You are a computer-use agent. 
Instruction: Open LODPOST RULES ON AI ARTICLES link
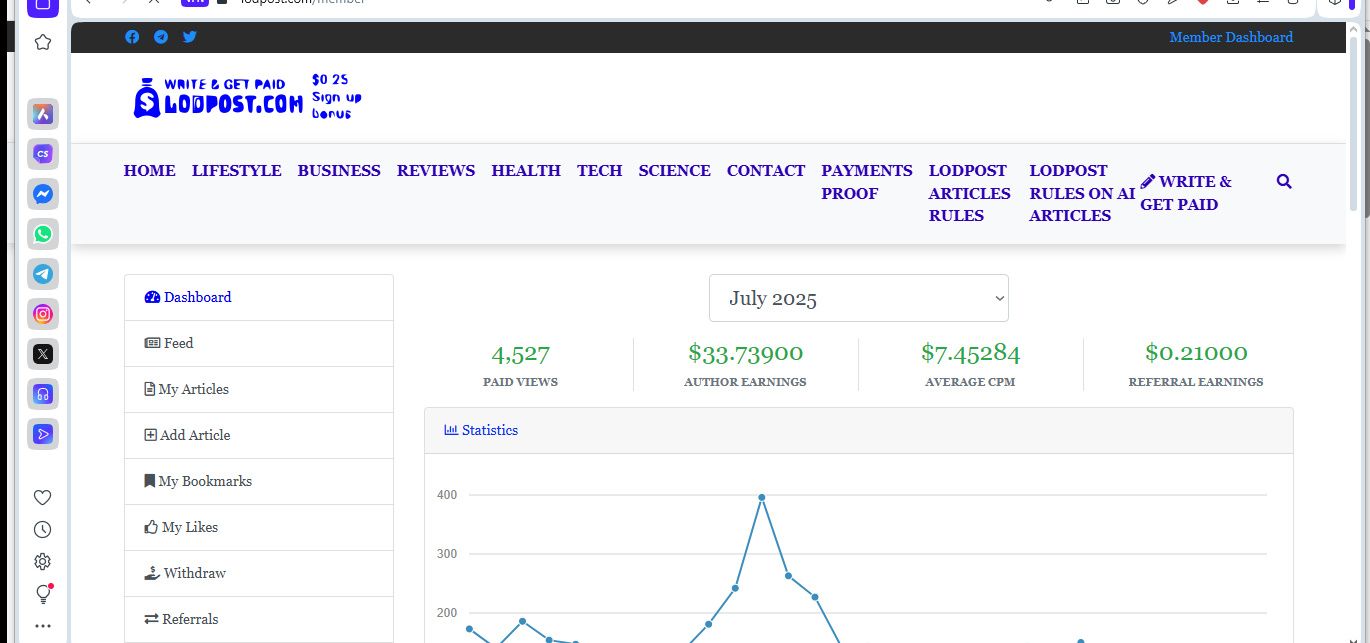pyautogui.click(x=1082, y=193)
